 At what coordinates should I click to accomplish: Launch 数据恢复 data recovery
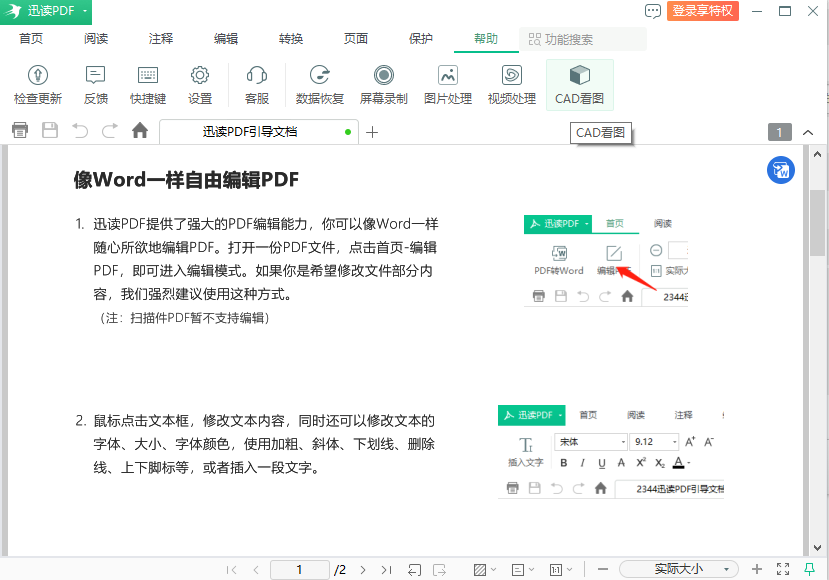pyautogui.click(x=320, y=85)
